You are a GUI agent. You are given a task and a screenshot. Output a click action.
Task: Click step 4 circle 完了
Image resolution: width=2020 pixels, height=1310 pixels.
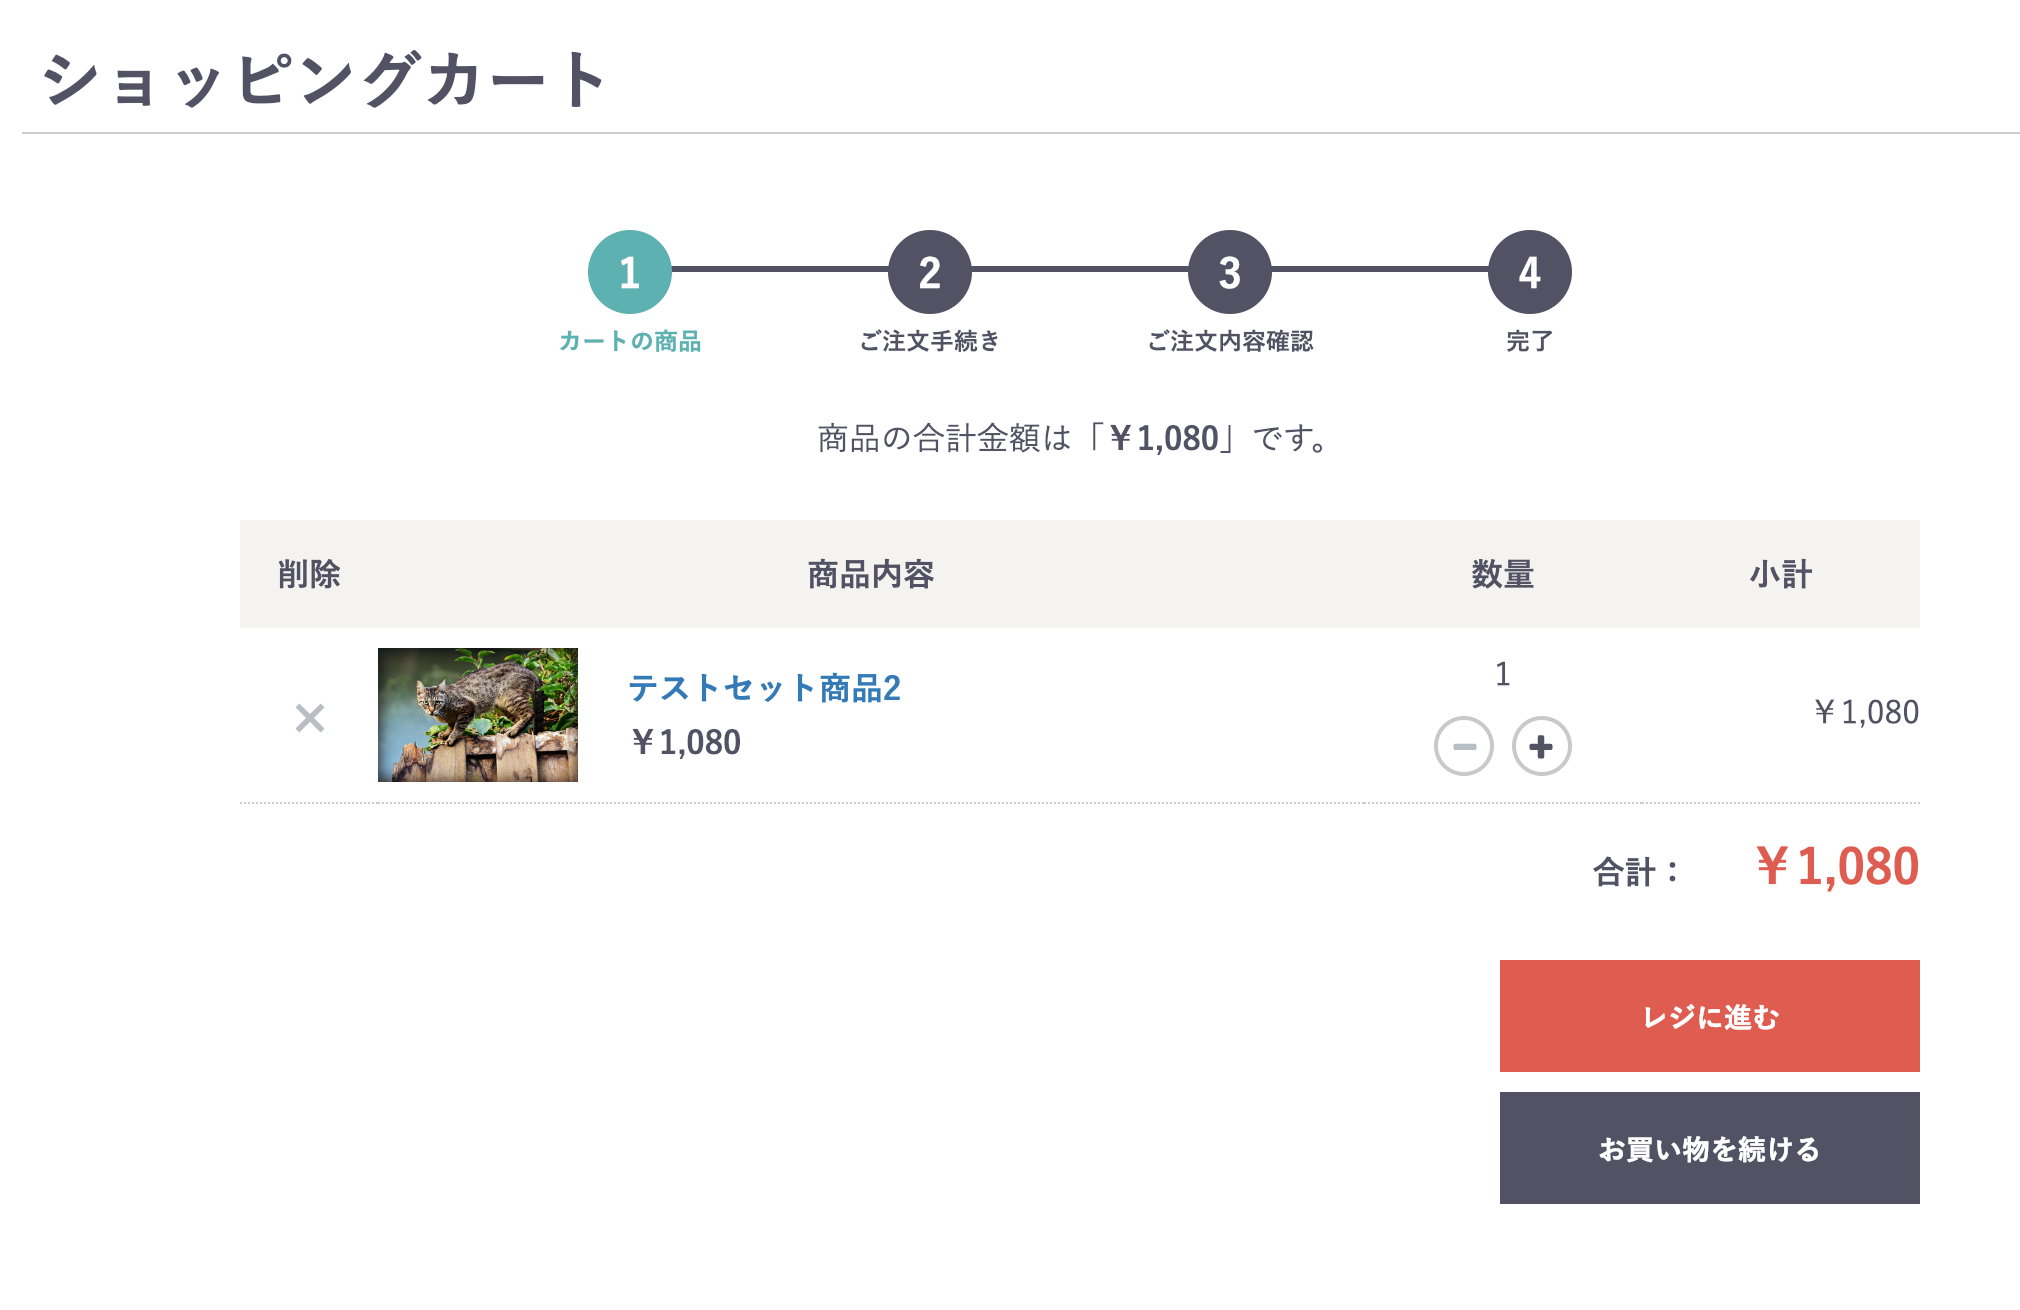coord(1530,272)
